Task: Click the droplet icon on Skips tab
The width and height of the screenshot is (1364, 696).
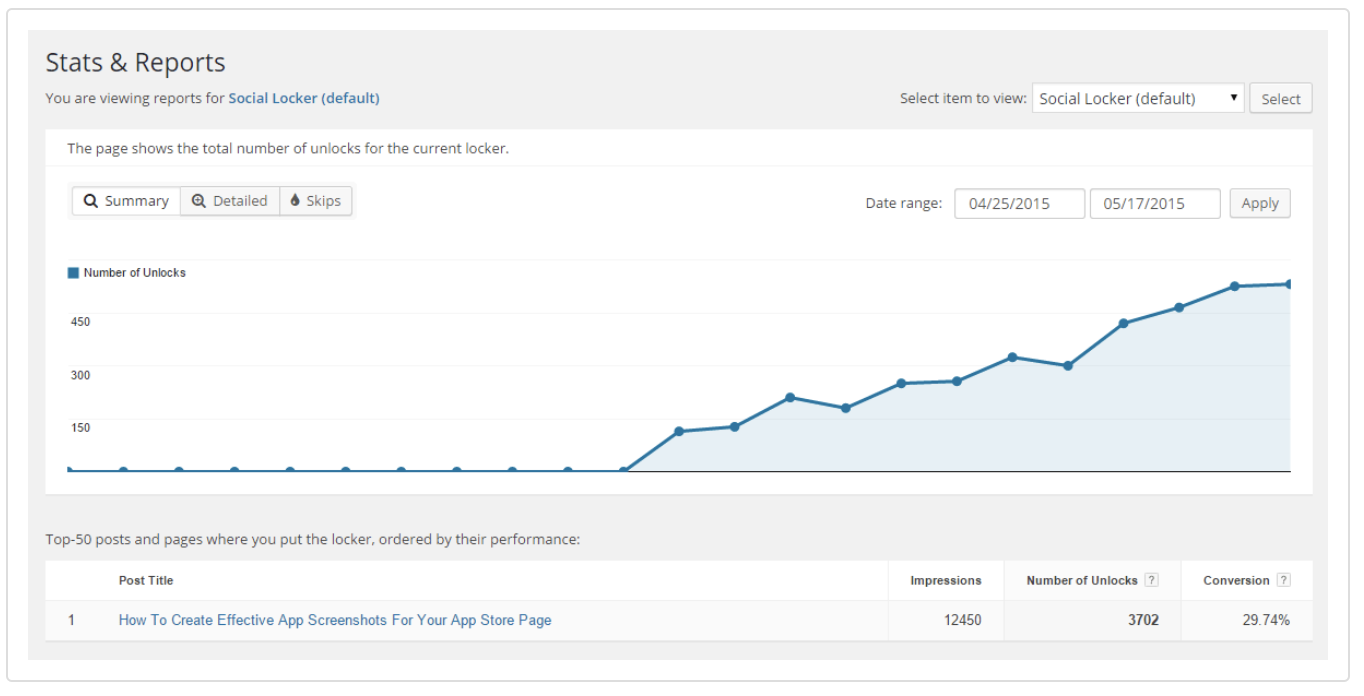Action: click(x=295, y=201)
